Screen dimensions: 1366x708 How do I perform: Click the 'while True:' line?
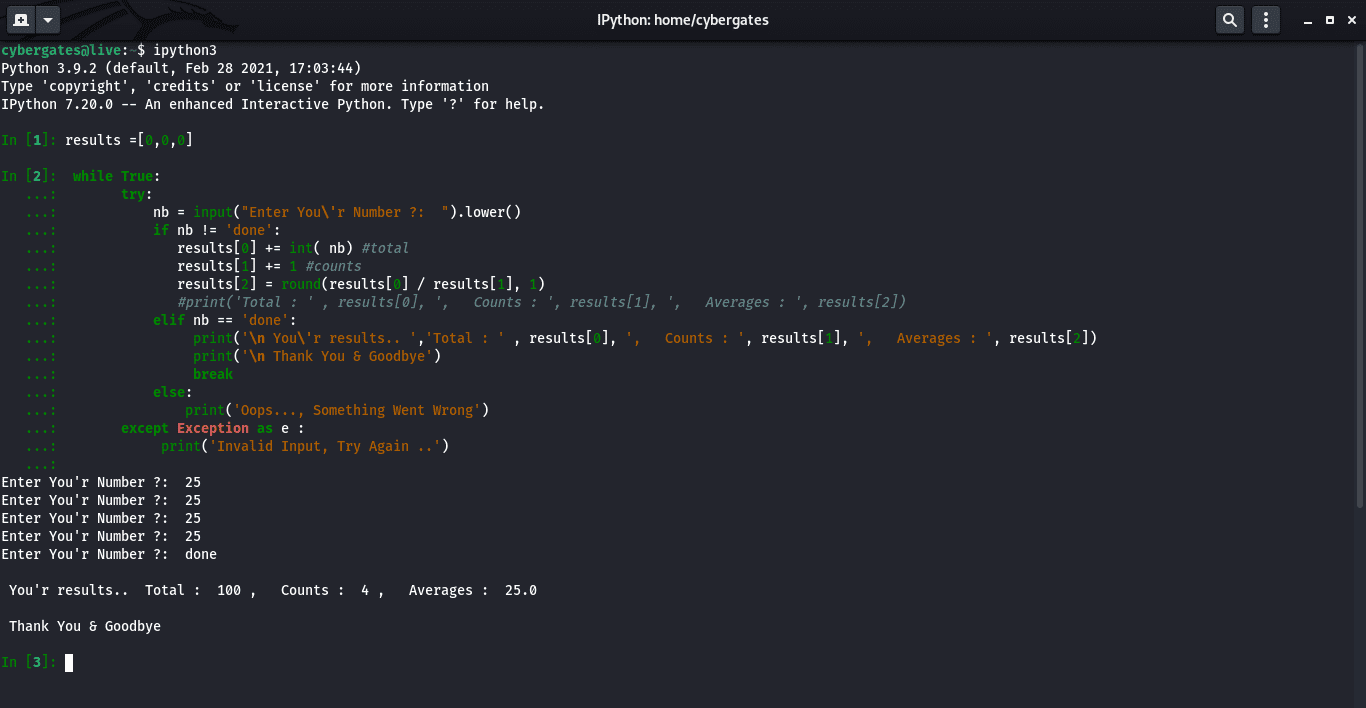[117, 176]
